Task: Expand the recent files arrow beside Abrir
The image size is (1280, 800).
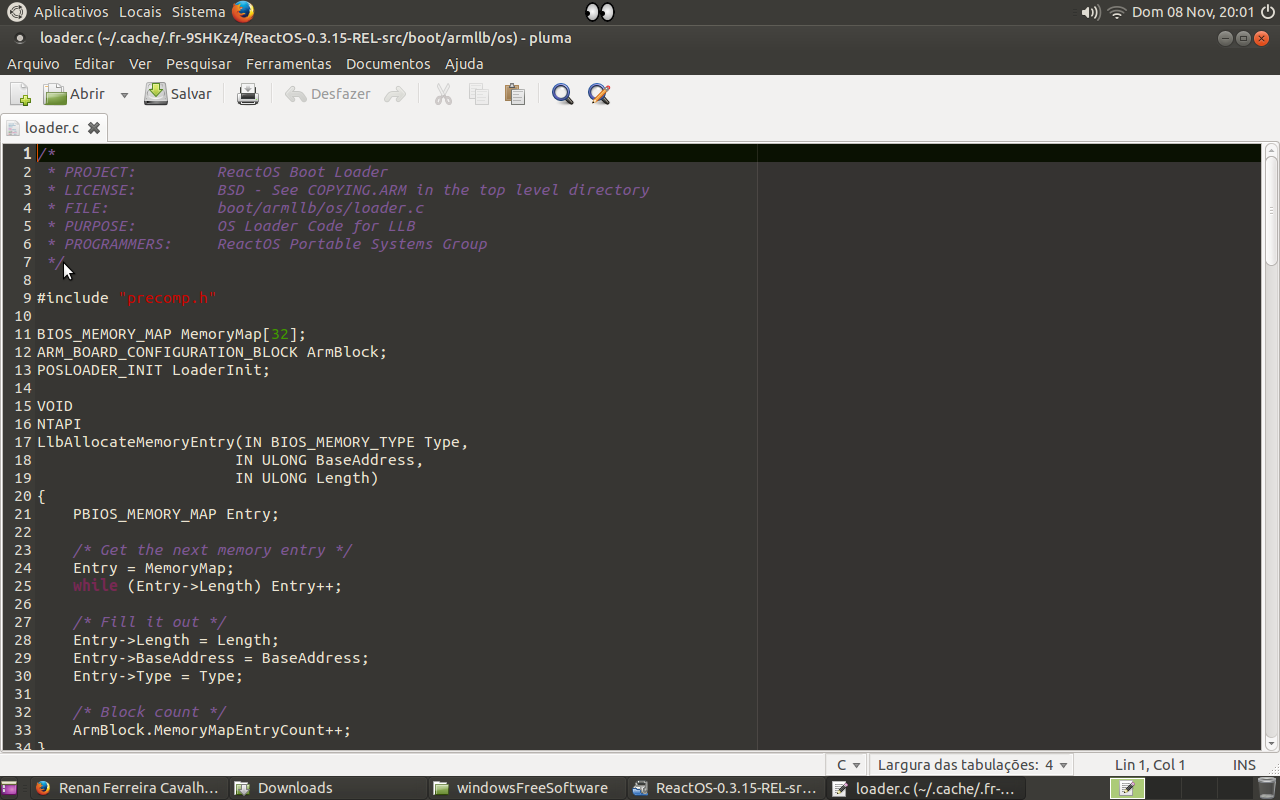Action: (x=124, y=94)
